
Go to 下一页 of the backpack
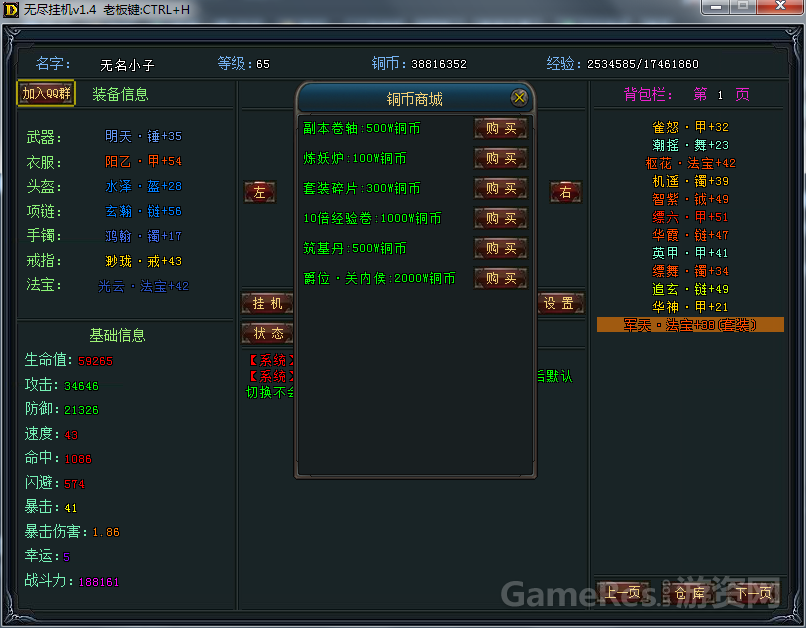(755, 592)
